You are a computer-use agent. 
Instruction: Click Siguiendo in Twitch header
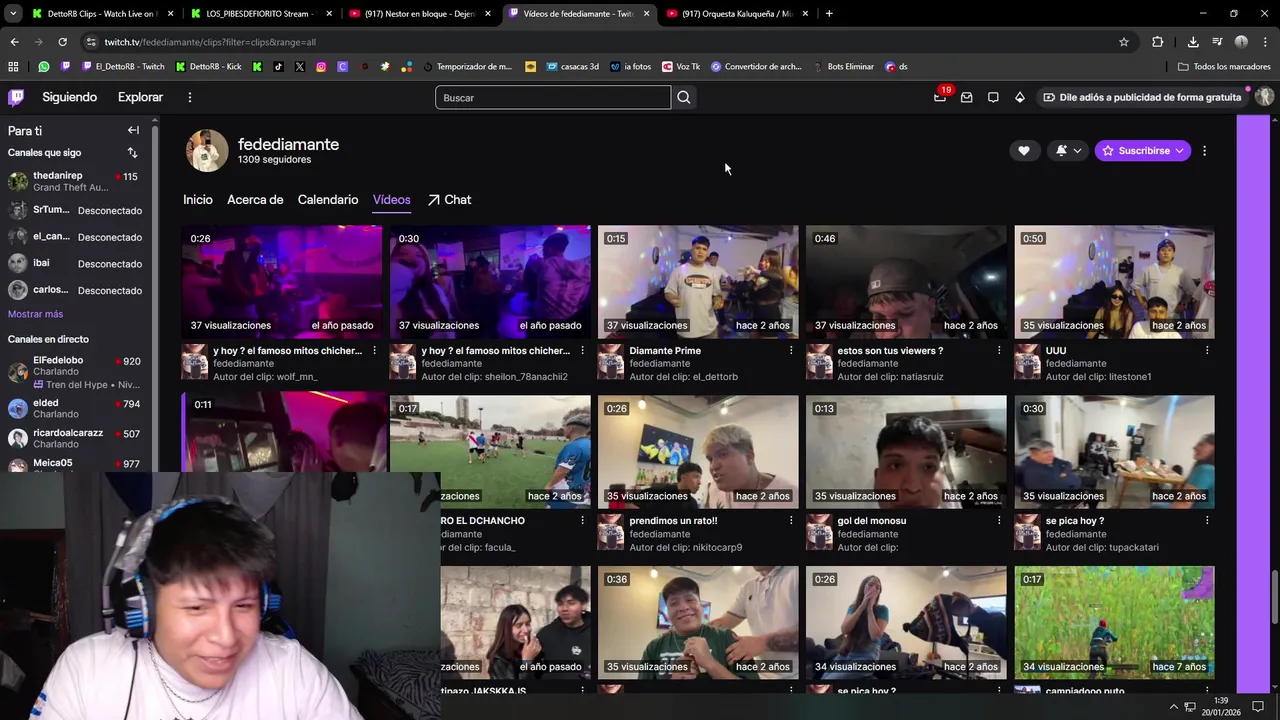pyautogui.click(x=69, y=97)
